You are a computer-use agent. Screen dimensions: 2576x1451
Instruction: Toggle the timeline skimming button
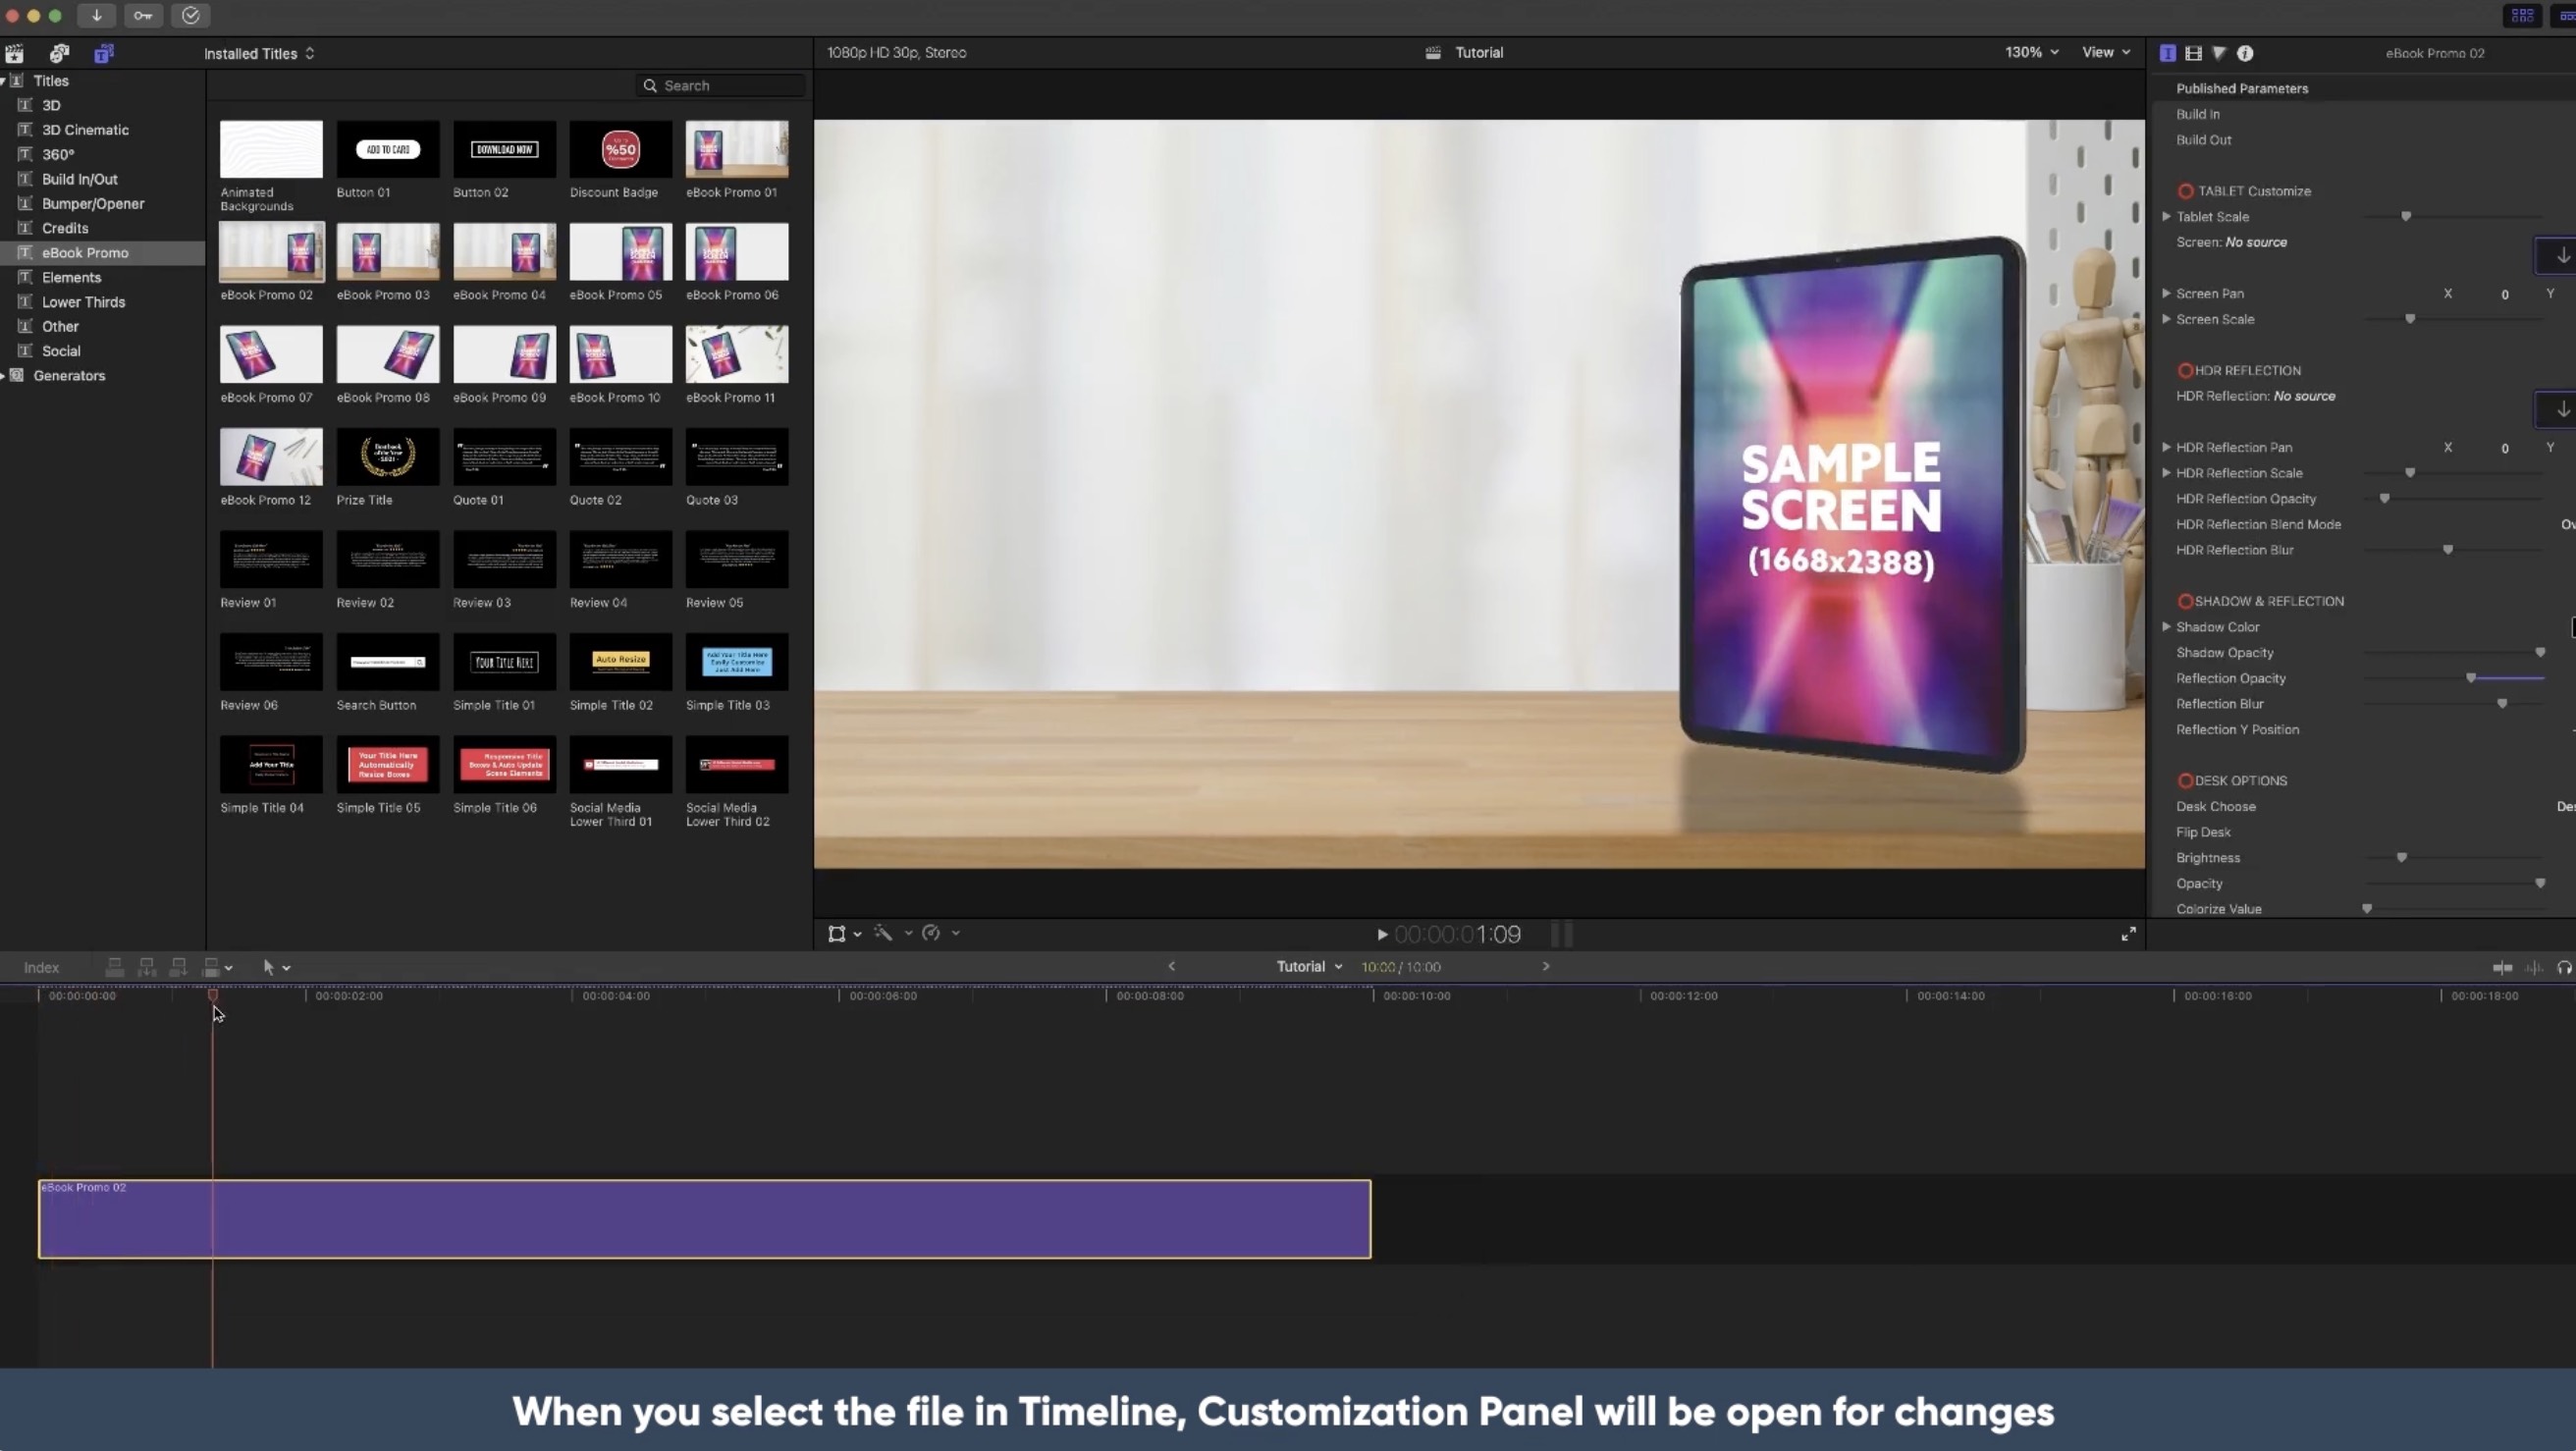click(x=2502, y=967)
